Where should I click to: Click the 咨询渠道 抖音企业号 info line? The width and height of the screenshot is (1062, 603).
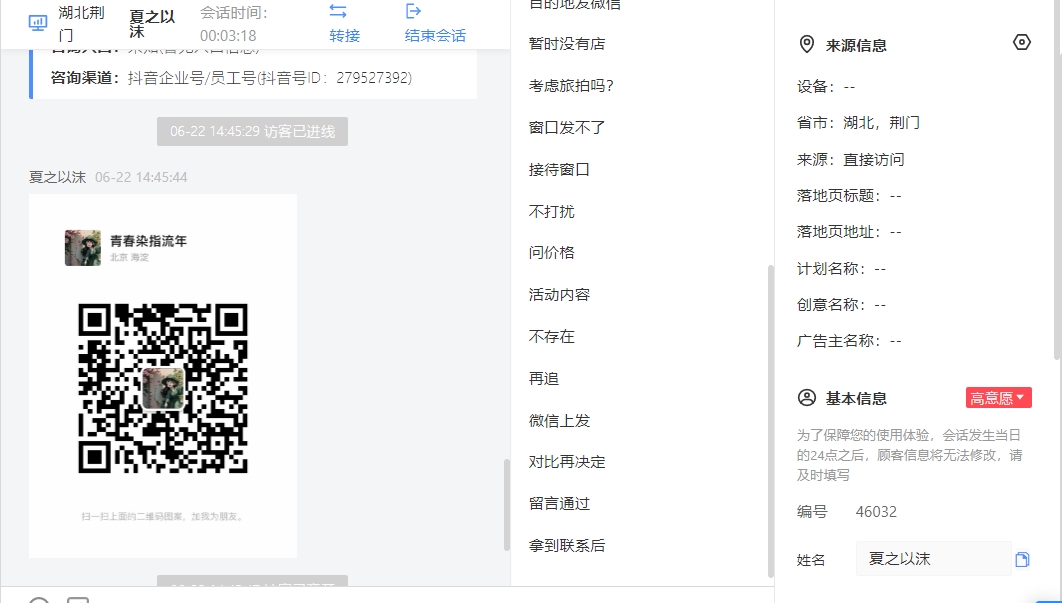(x=231, y=78)
